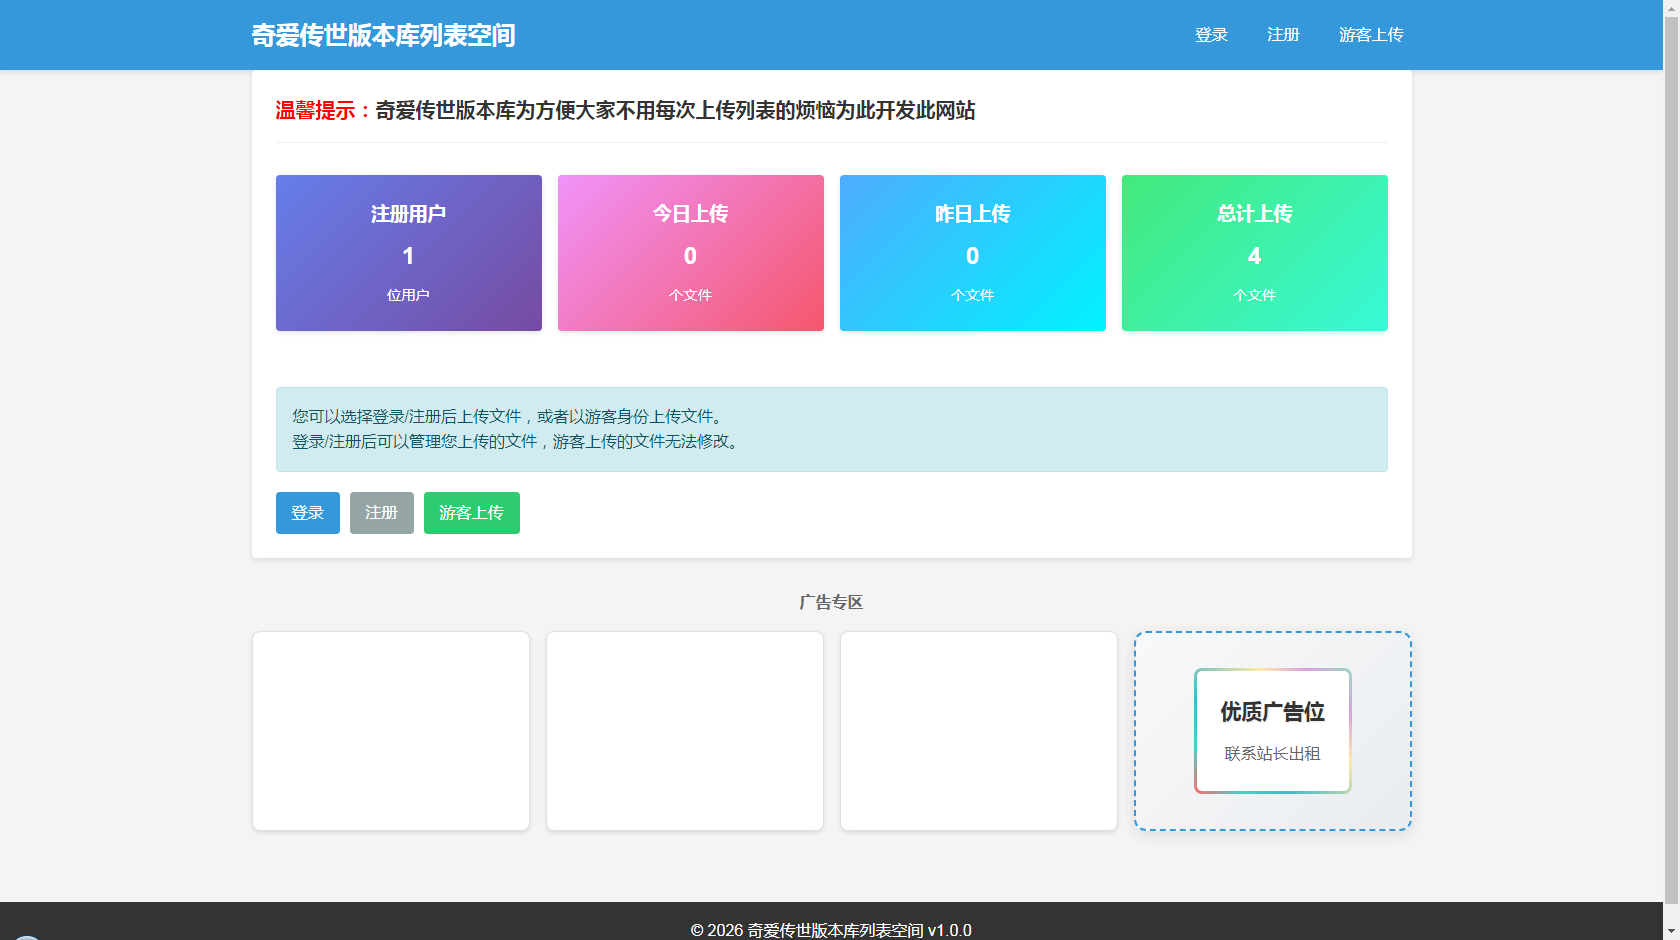Open the middle blank ad card
1680x940 pixels.
point(685,731)
